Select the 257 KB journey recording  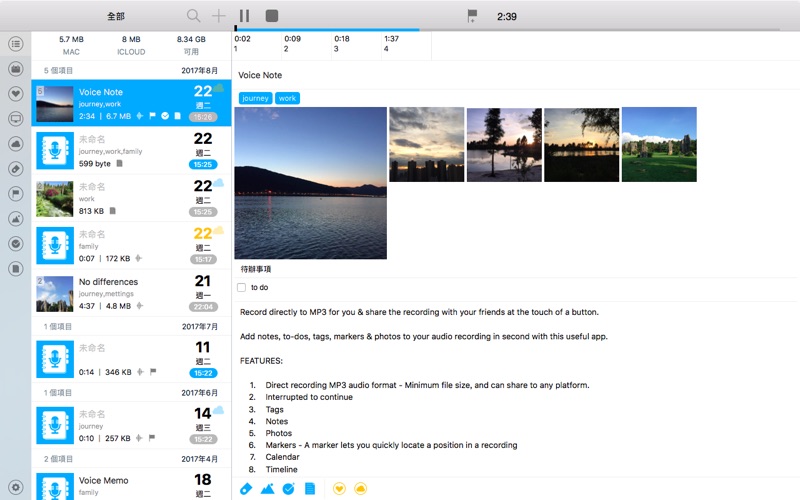(x=131, y=426)
